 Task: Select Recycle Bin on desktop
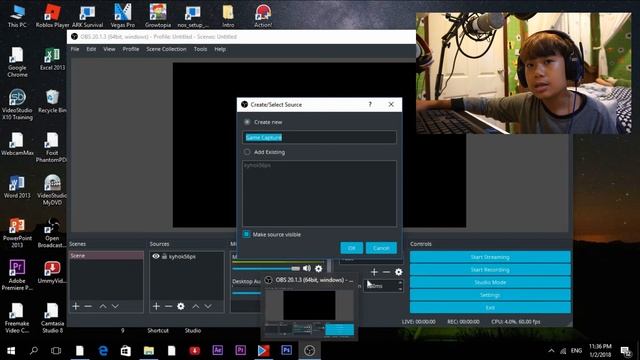52,101
